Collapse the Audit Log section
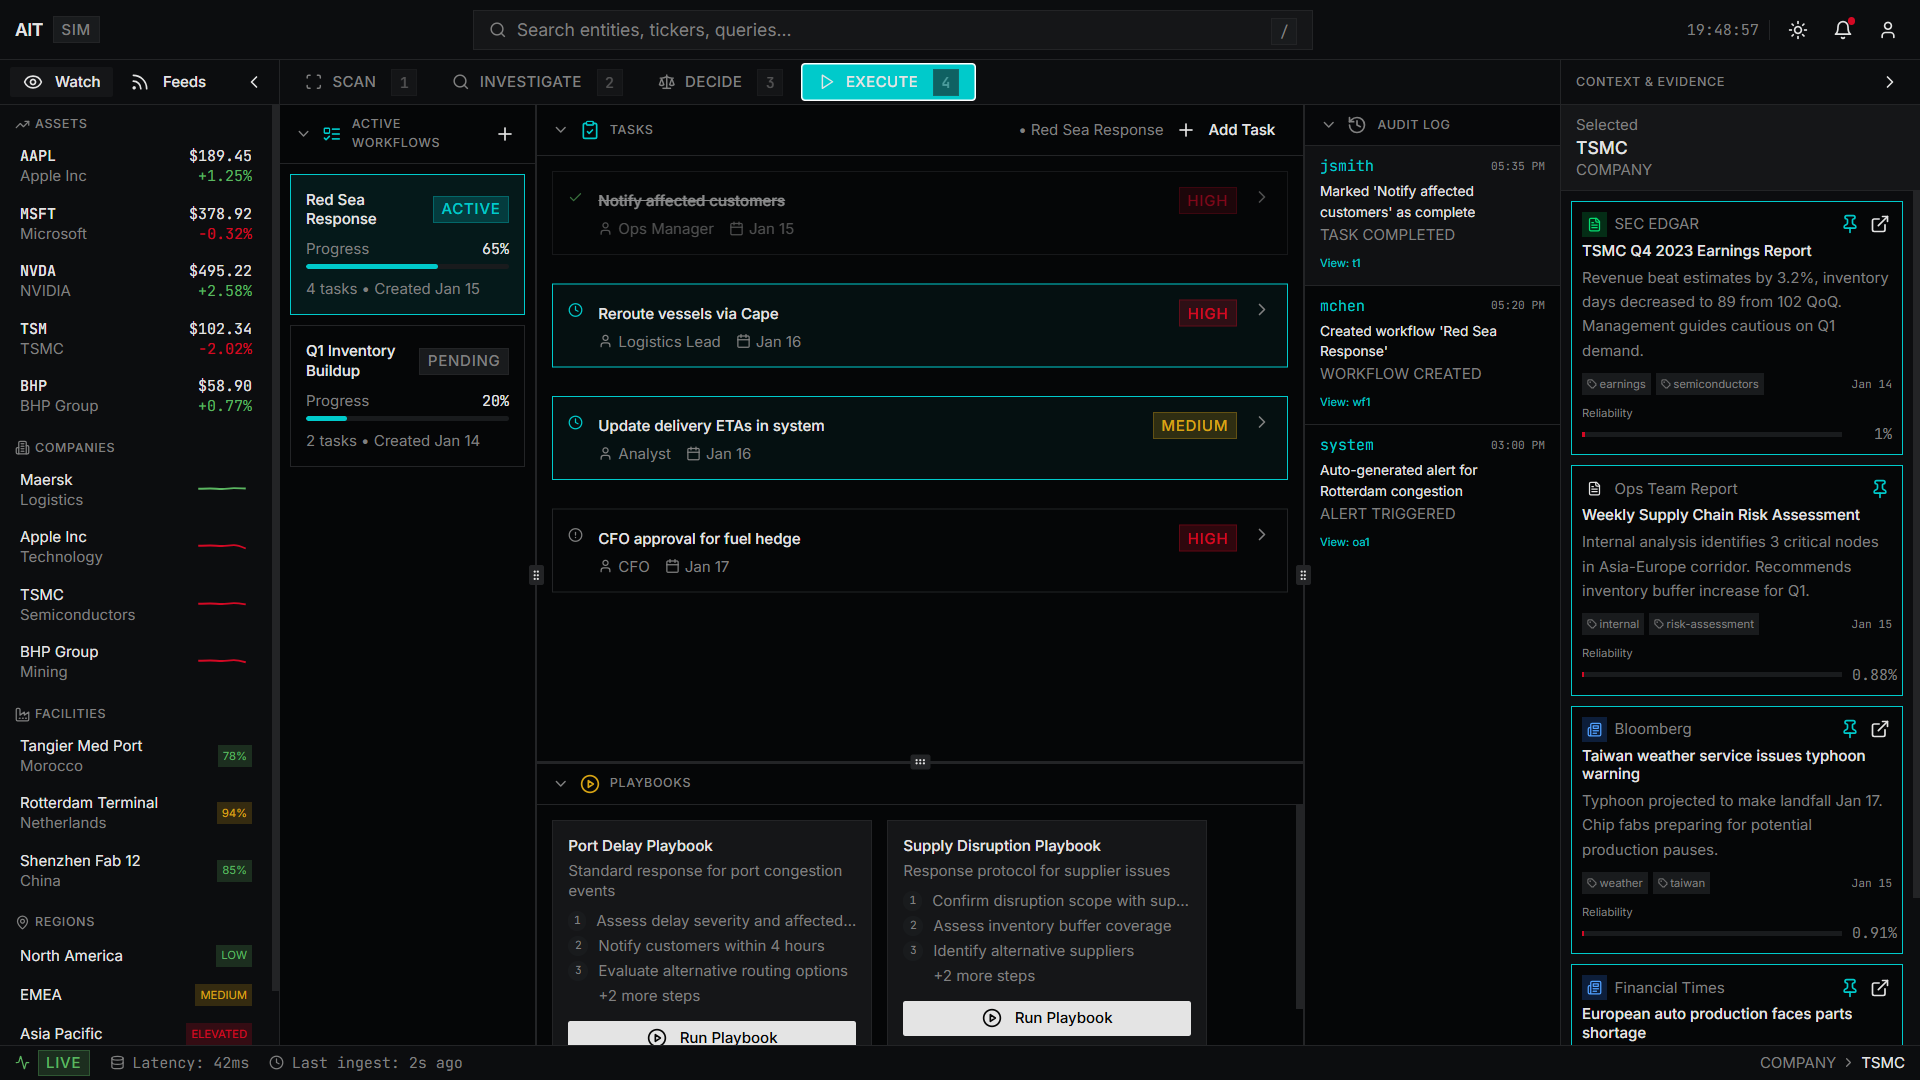Image resolution: width=1920 pixels, height=1080 pixels. pos(1329,125)
